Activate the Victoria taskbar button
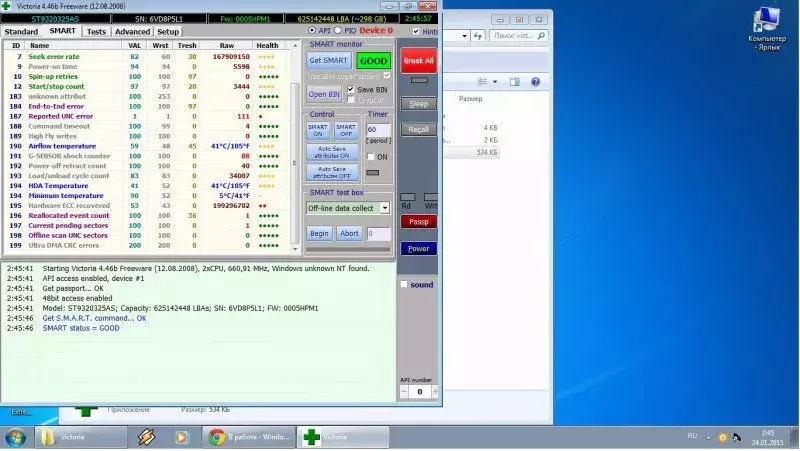Screen dimensions: 800x451 tap(343, 437)
